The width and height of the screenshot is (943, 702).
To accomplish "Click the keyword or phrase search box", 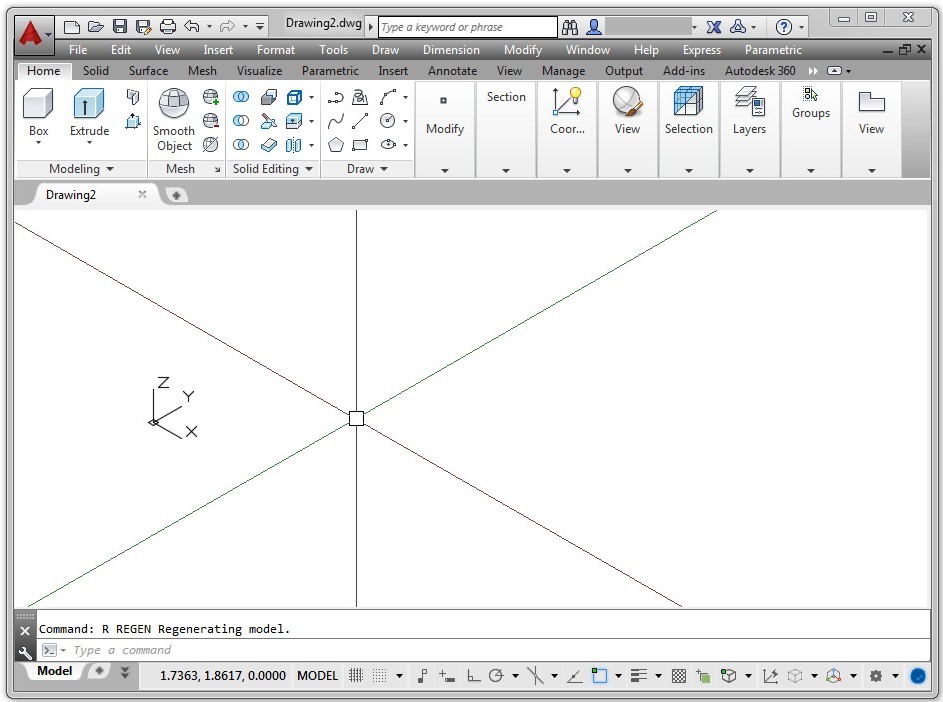I will [x=468, y=27].
